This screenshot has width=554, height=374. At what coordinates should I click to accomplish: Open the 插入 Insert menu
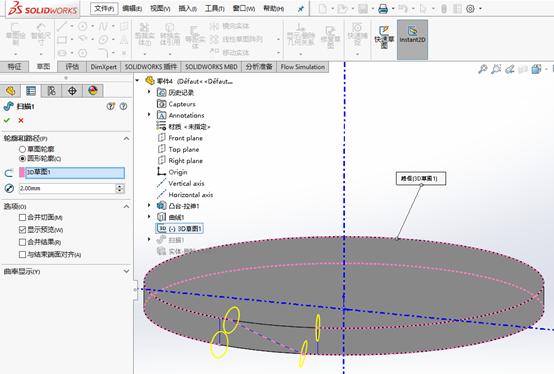188,8
